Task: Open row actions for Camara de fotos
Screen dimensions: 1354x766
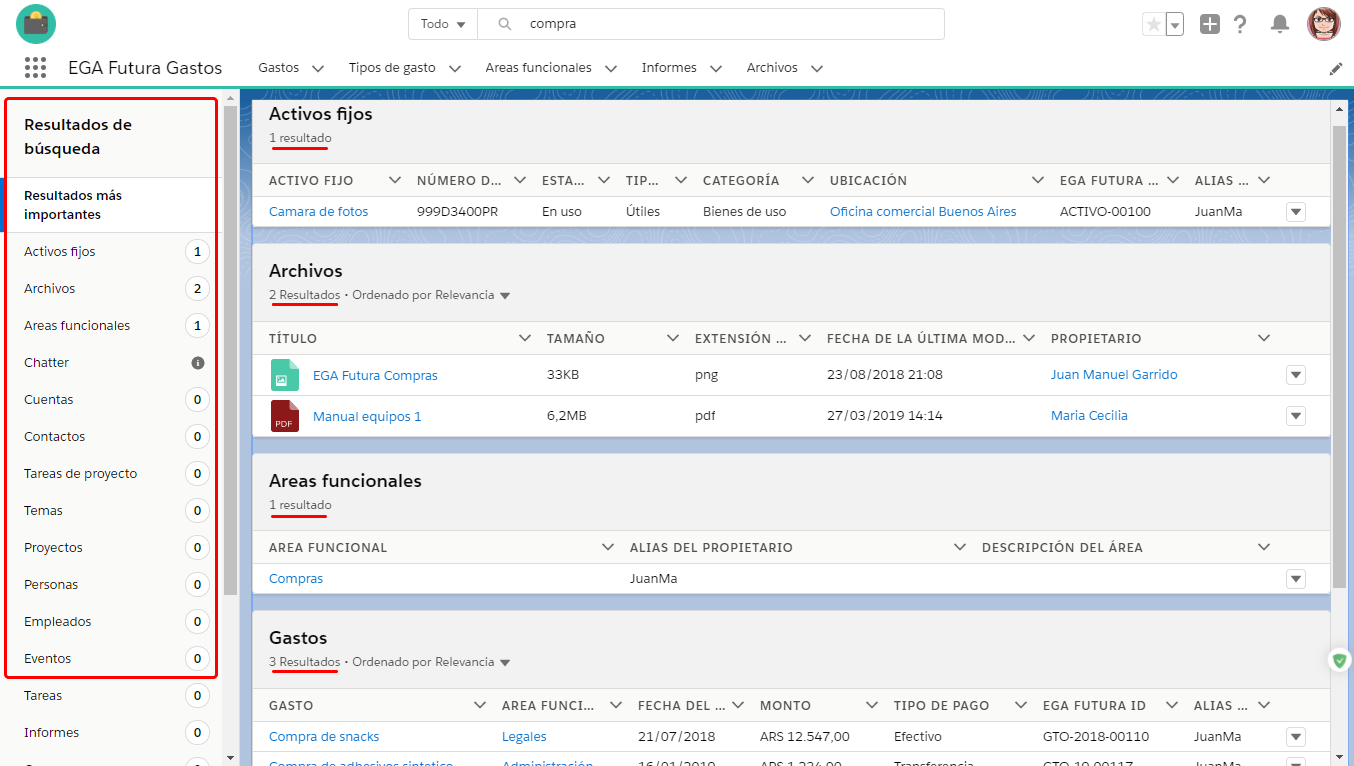Action: (1296, 212)
